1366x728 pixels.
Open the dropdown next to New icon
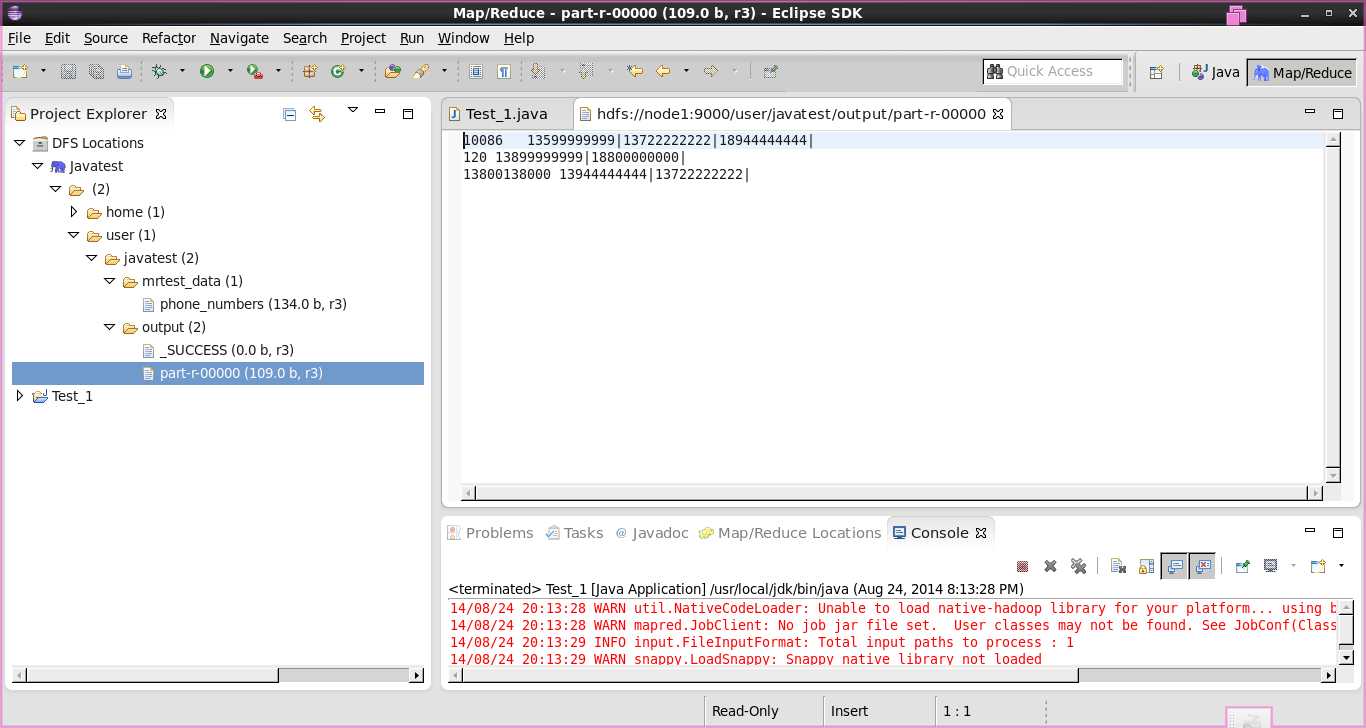pyautogui.click(x=43, y=71)
